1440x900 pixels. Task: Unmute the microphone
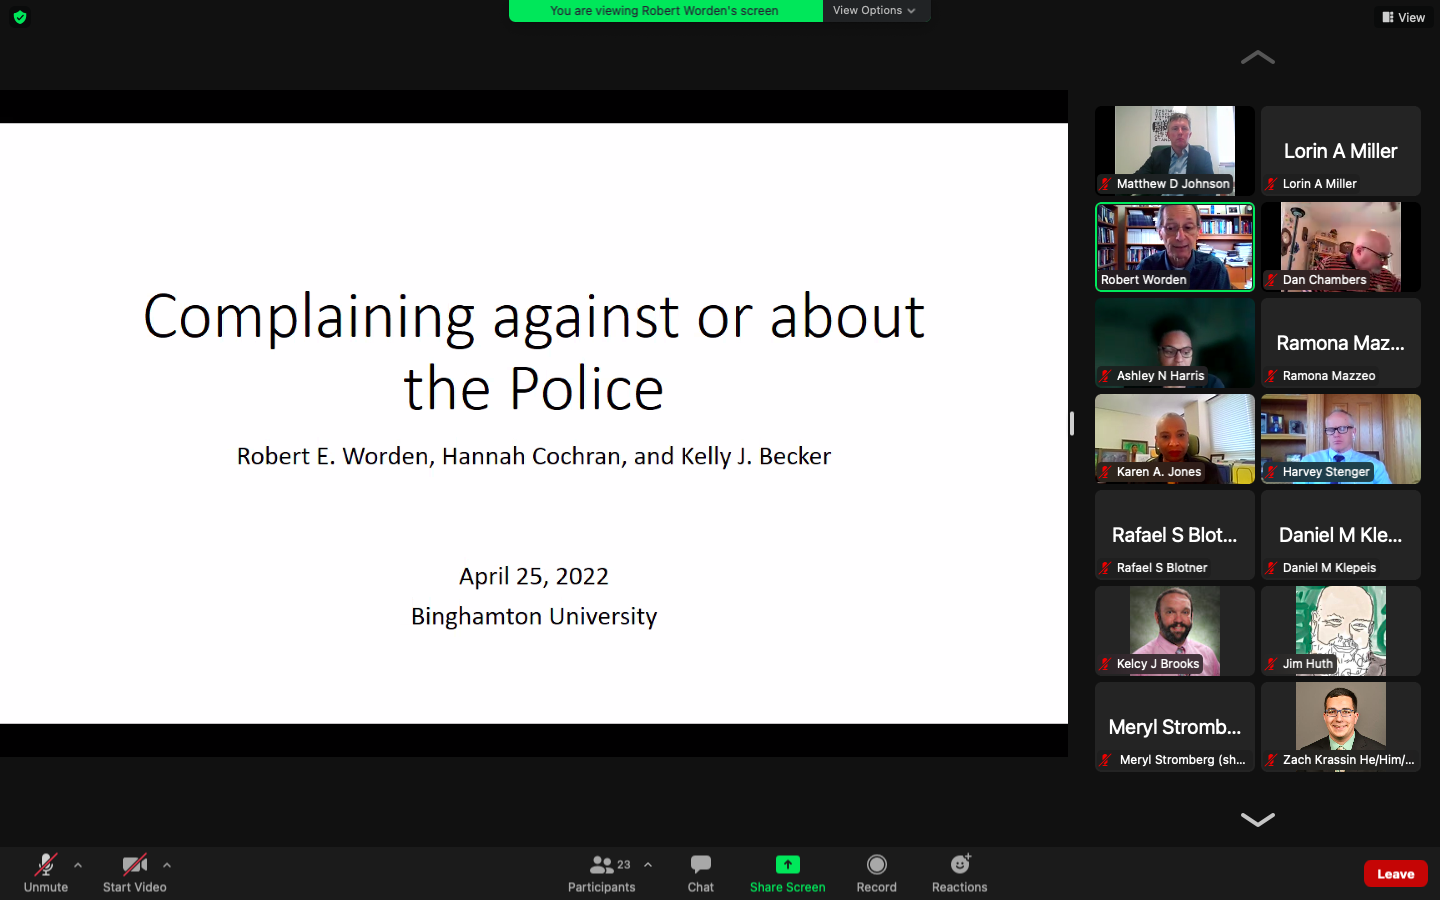(46, 872)
